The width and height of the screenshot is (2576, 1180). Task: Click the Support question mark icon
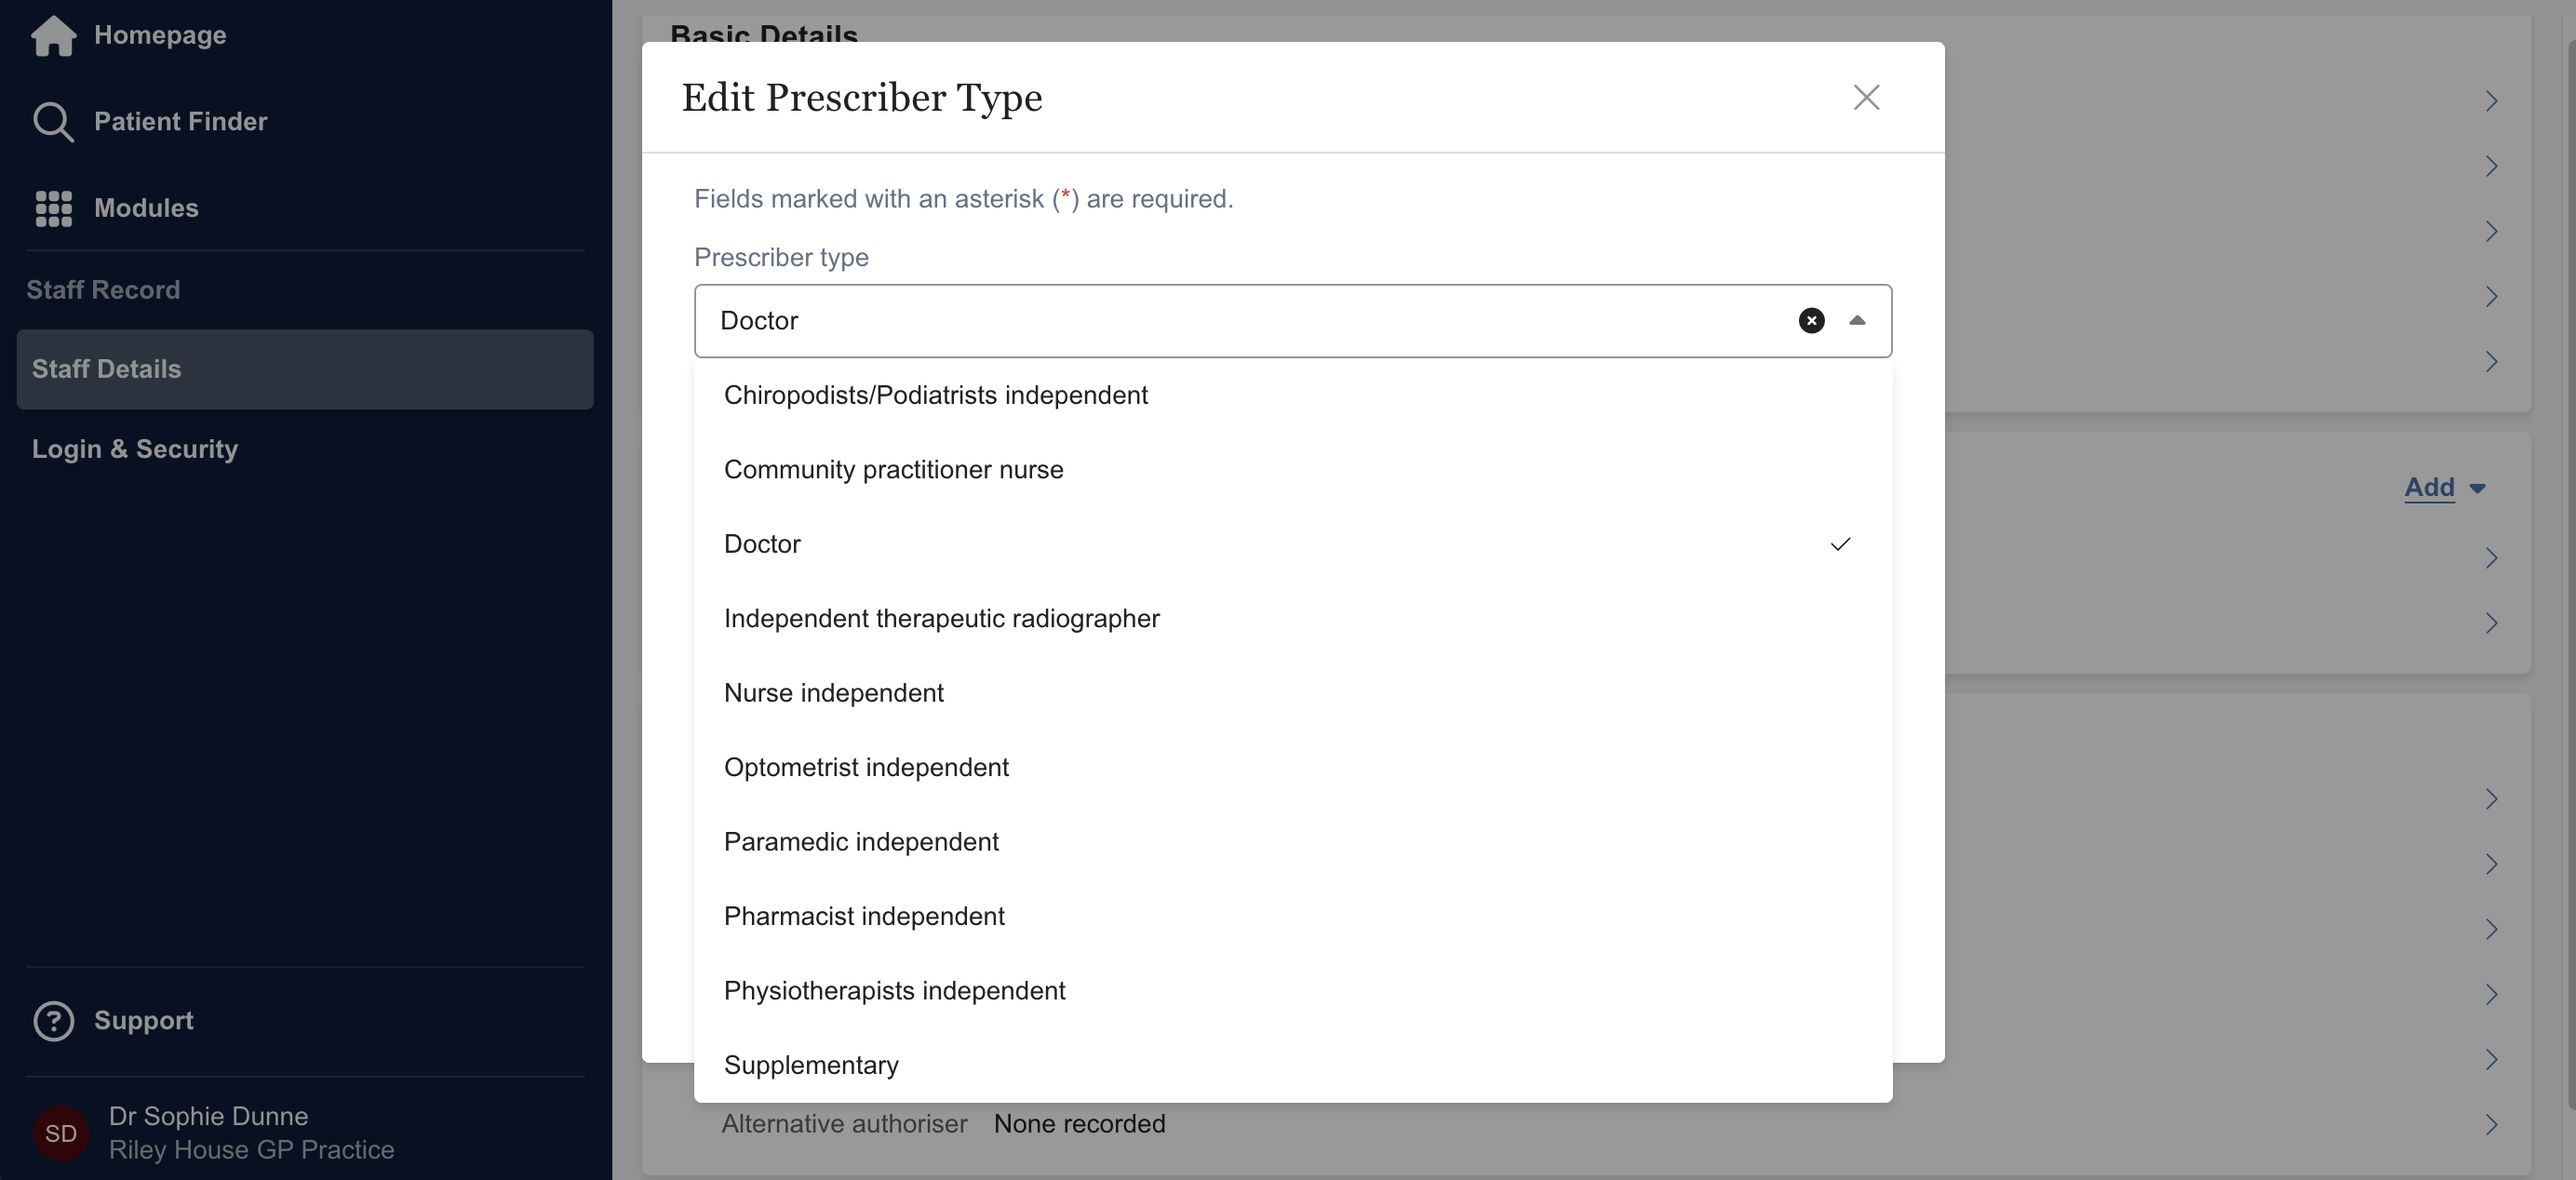(53, 1021)
